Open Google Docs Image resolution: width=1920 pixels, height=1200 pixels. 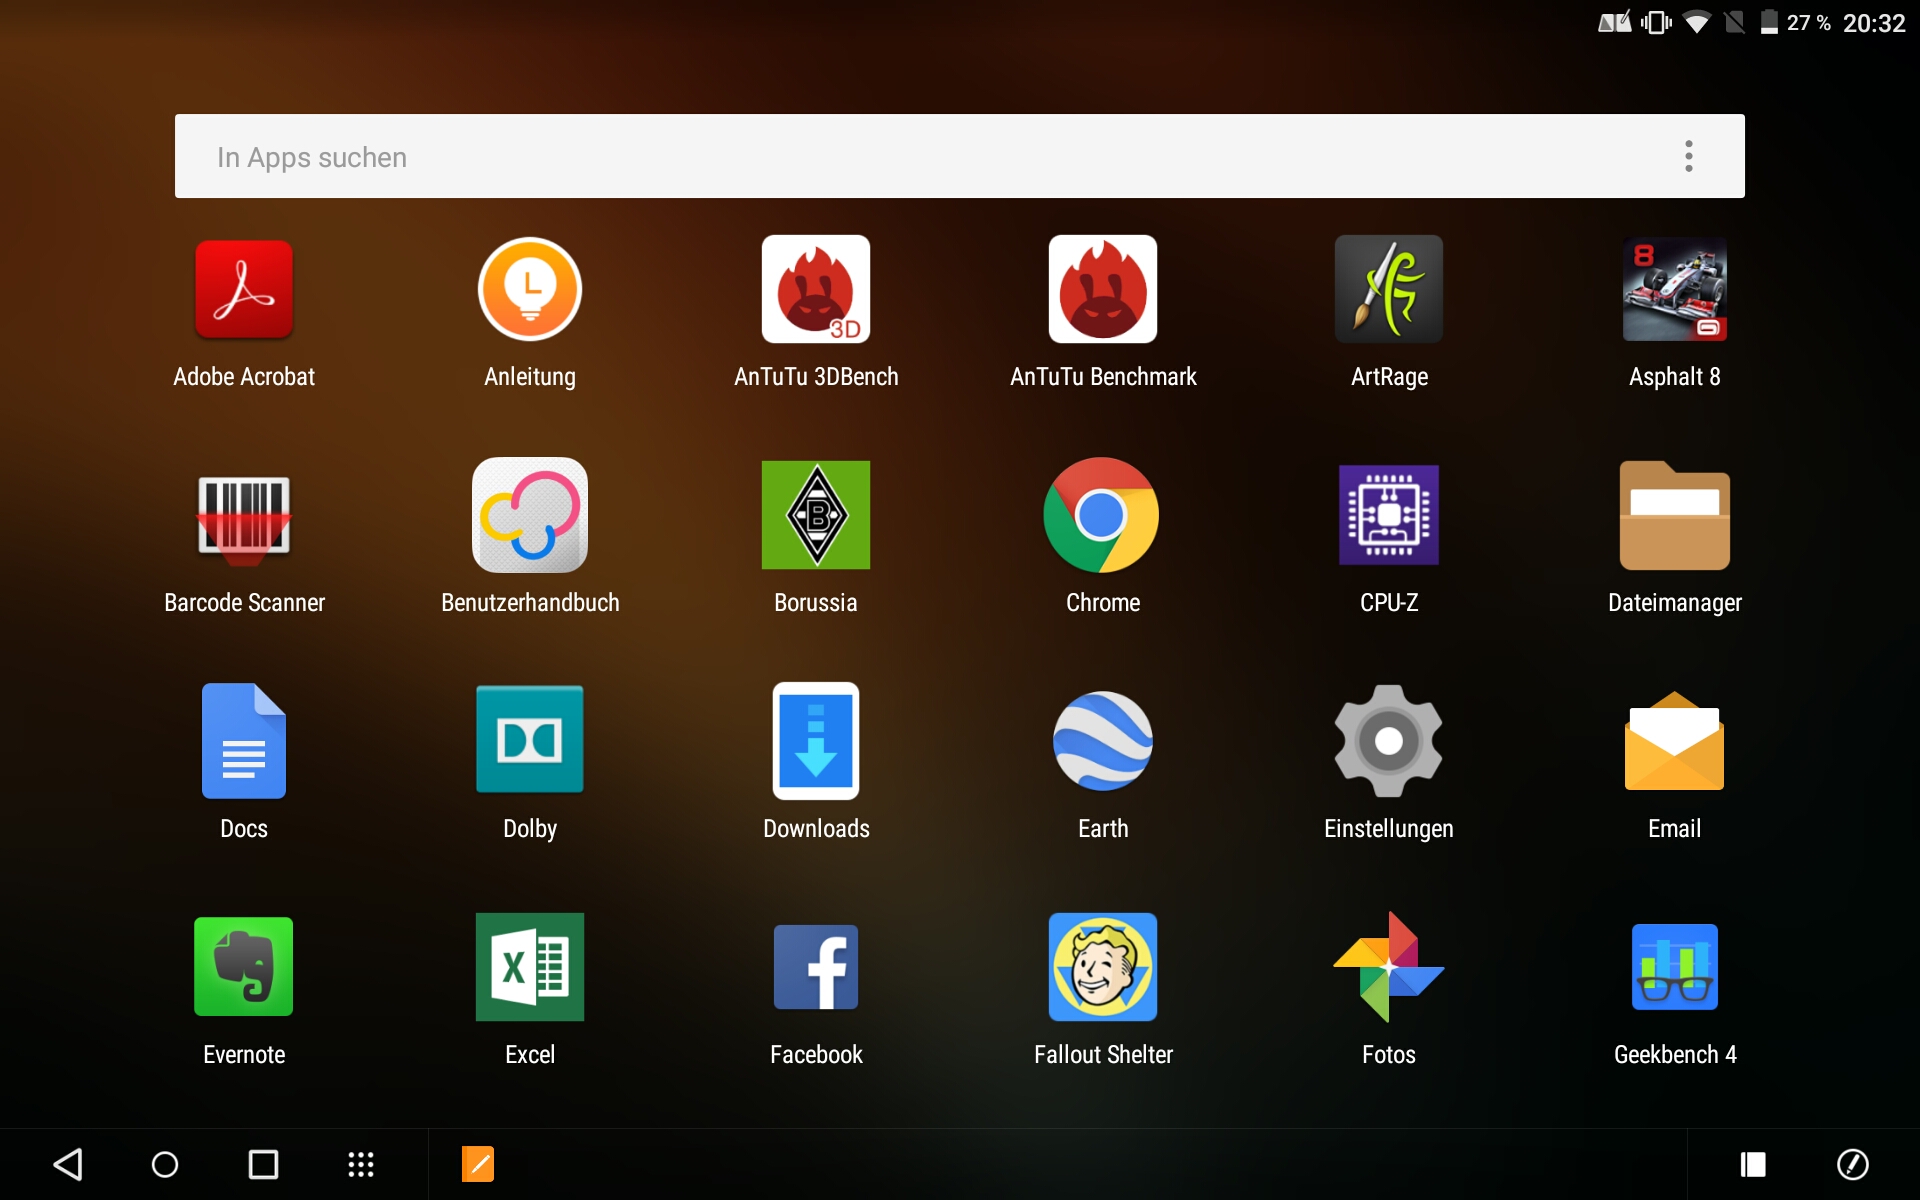pos(244,741)
